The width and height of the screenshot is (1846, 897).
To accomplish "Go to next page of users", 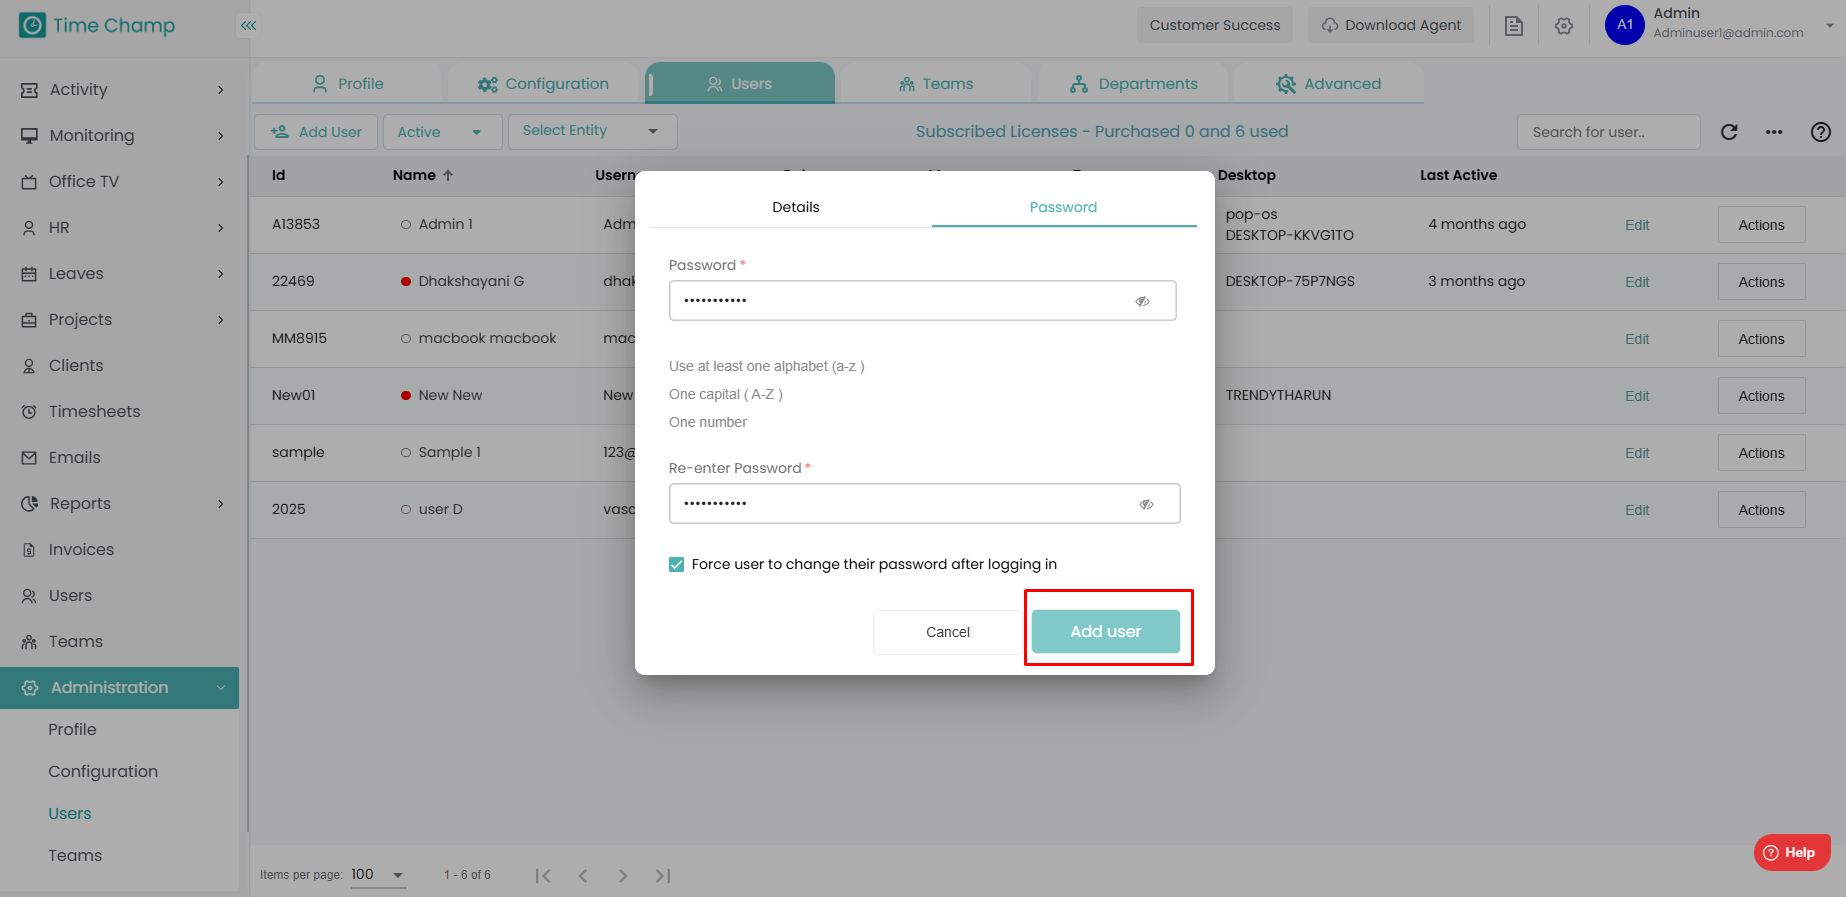I will pyautogui.click(x=623, y=876).
